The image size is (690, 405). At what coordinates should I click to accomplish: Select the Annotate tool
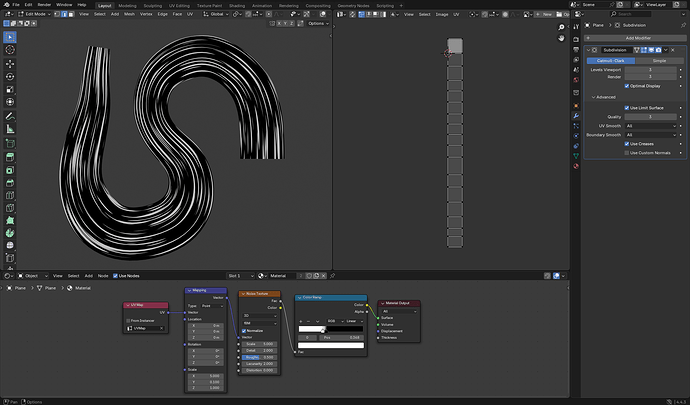click(10, 116)
